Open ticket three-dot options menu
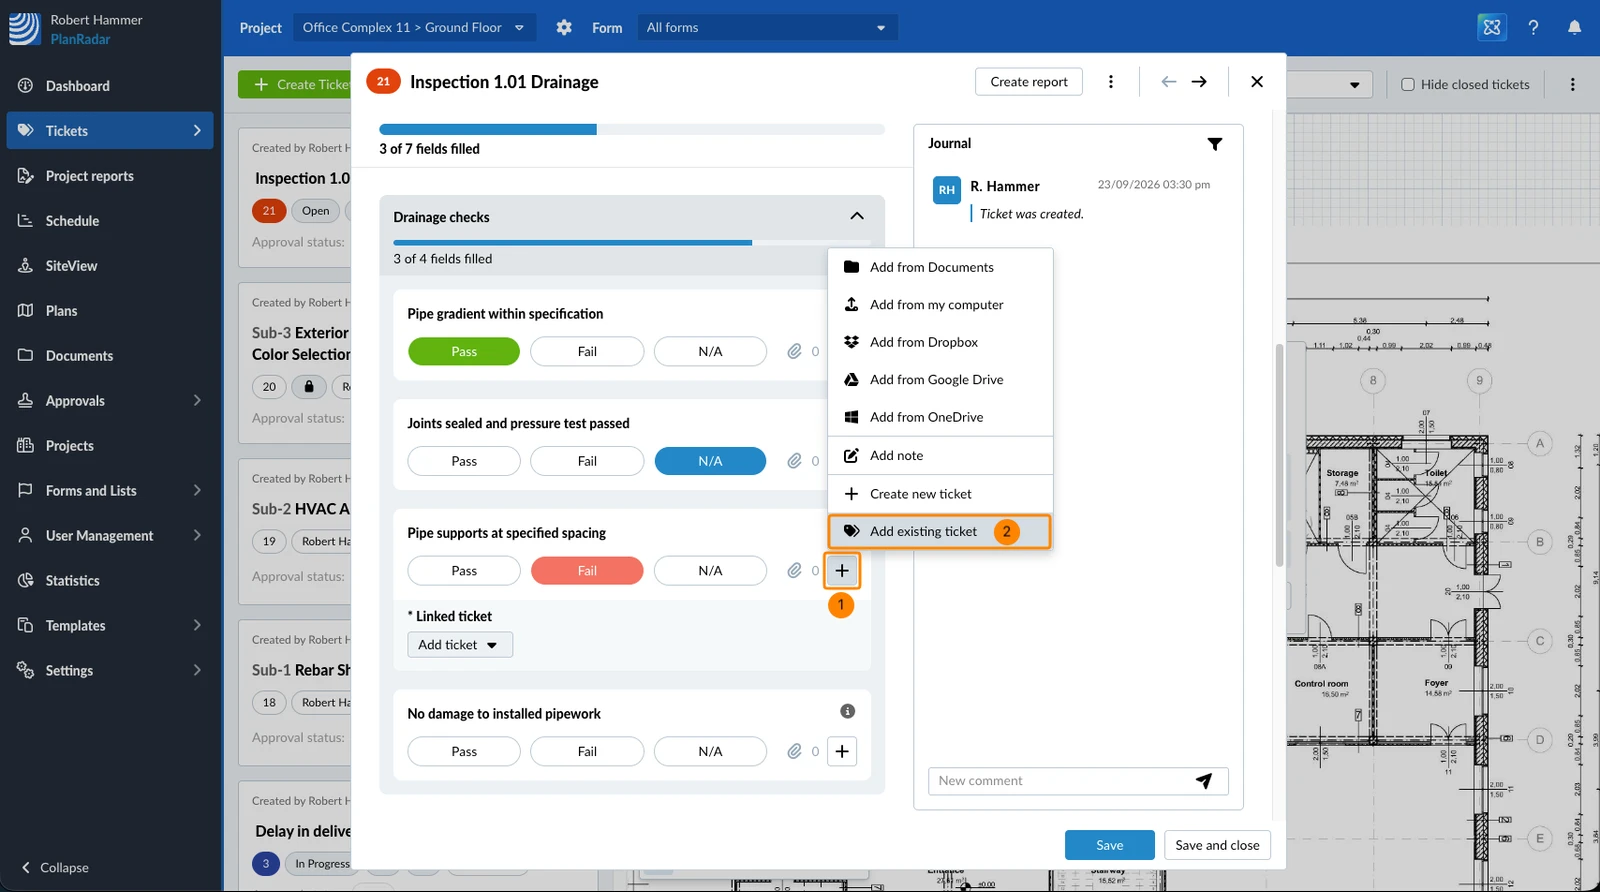The width and height of the screenshot is (1600, 892). [x=1111, y=82]
